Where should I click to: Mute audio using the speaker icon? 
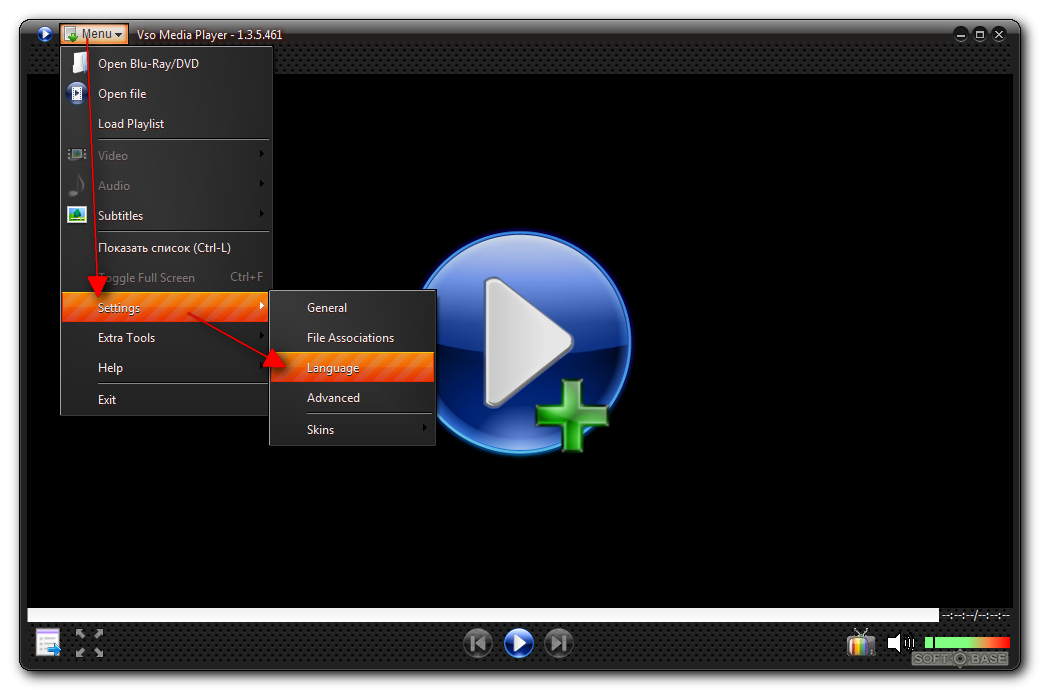click(898, 643)
